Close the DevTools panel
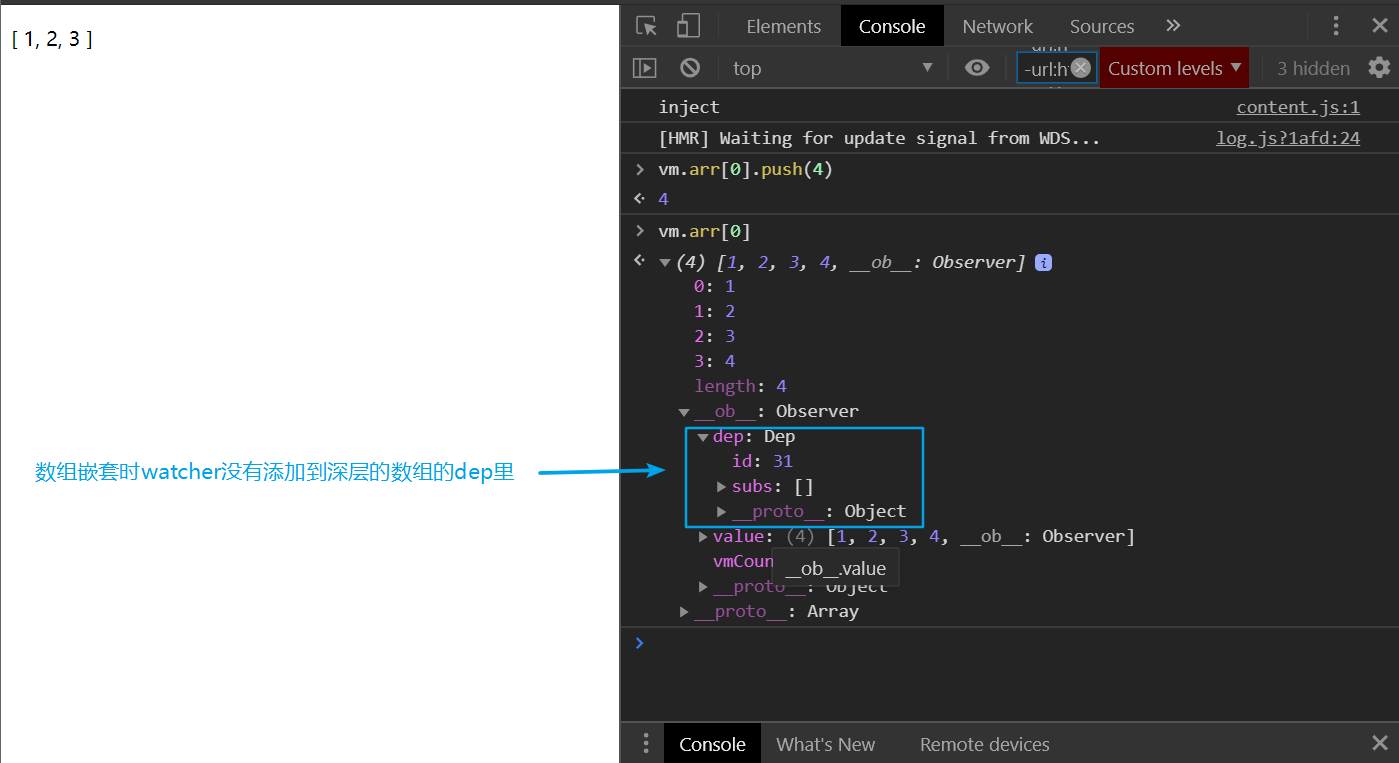Image resolution: width=1399 pixels, height=763 pixels. click(1380, 26)
